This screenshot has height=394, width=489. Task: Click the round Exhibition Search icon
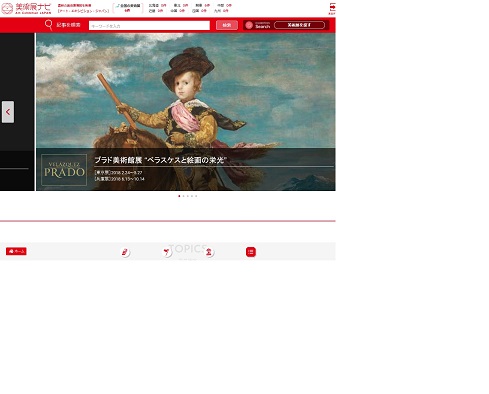249,25
